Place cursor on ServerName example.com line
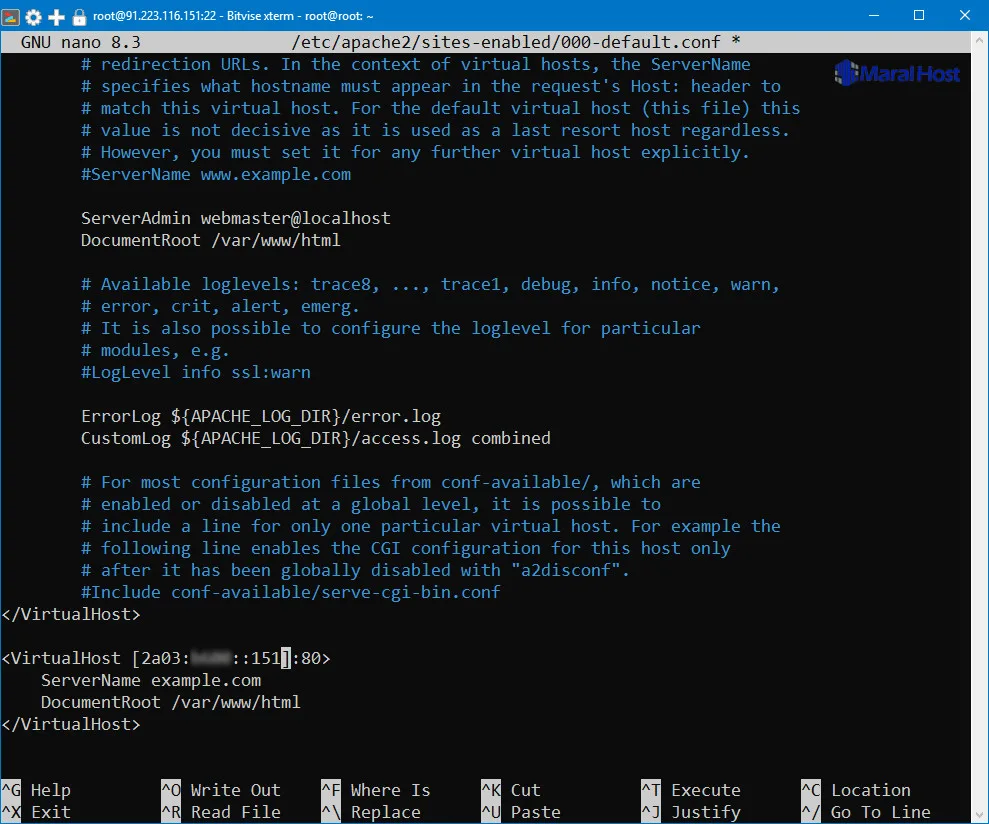The image size is (989, 824). click(150, 680)
